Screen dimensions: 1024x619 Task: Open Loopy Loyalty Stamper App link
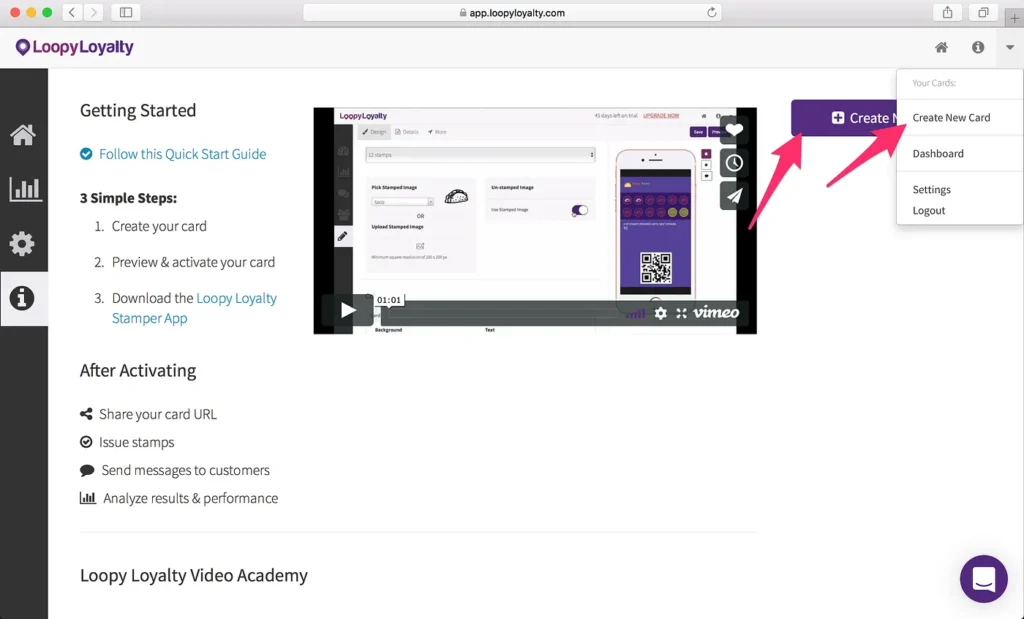(x=194, y=308)
